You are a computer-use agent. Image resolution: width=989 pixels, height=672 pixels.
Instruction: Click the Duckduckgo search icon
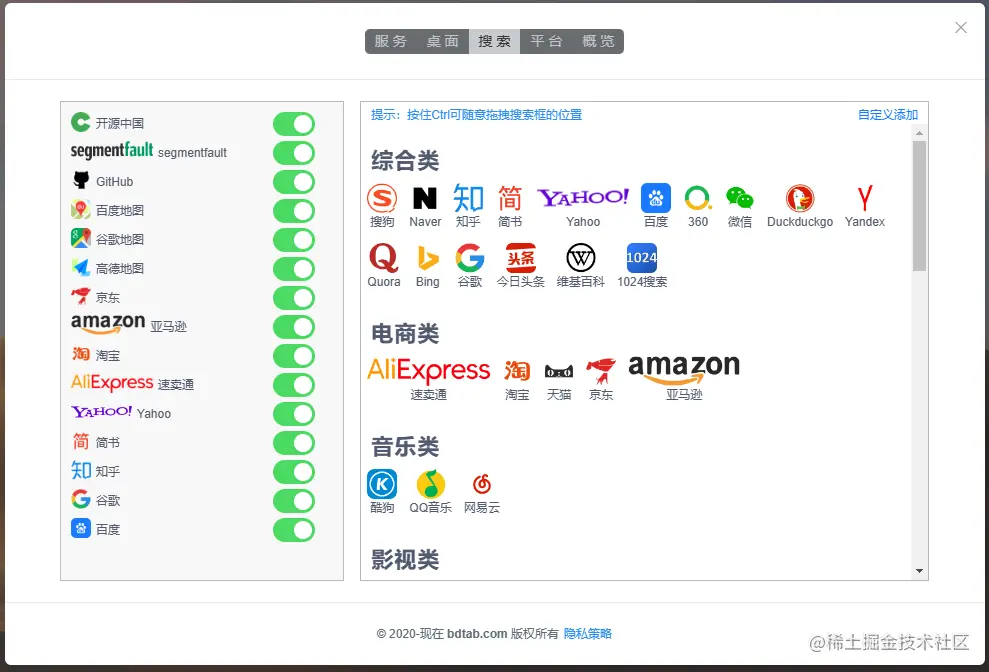tap(800, 198)
